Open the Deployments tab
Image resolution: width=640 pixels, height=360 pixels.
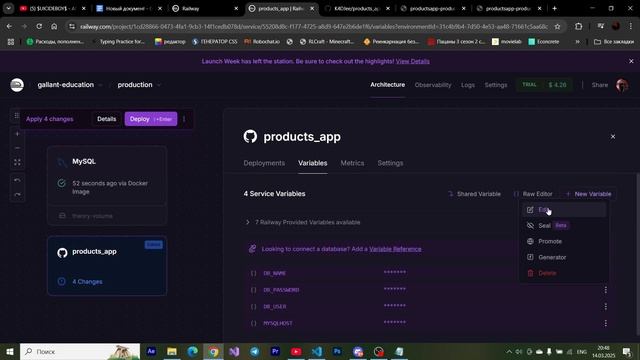(264, 163)
